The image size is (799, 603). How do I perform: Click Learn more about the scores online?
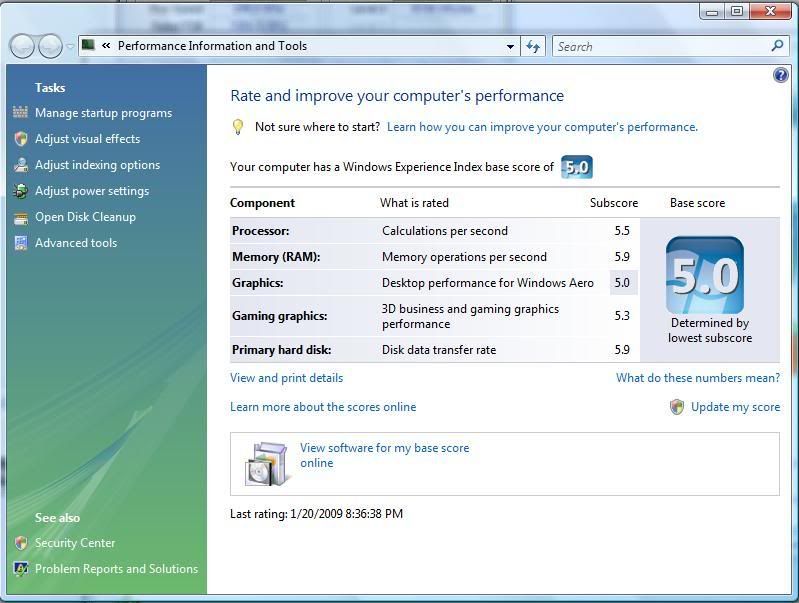coord(323,407)
